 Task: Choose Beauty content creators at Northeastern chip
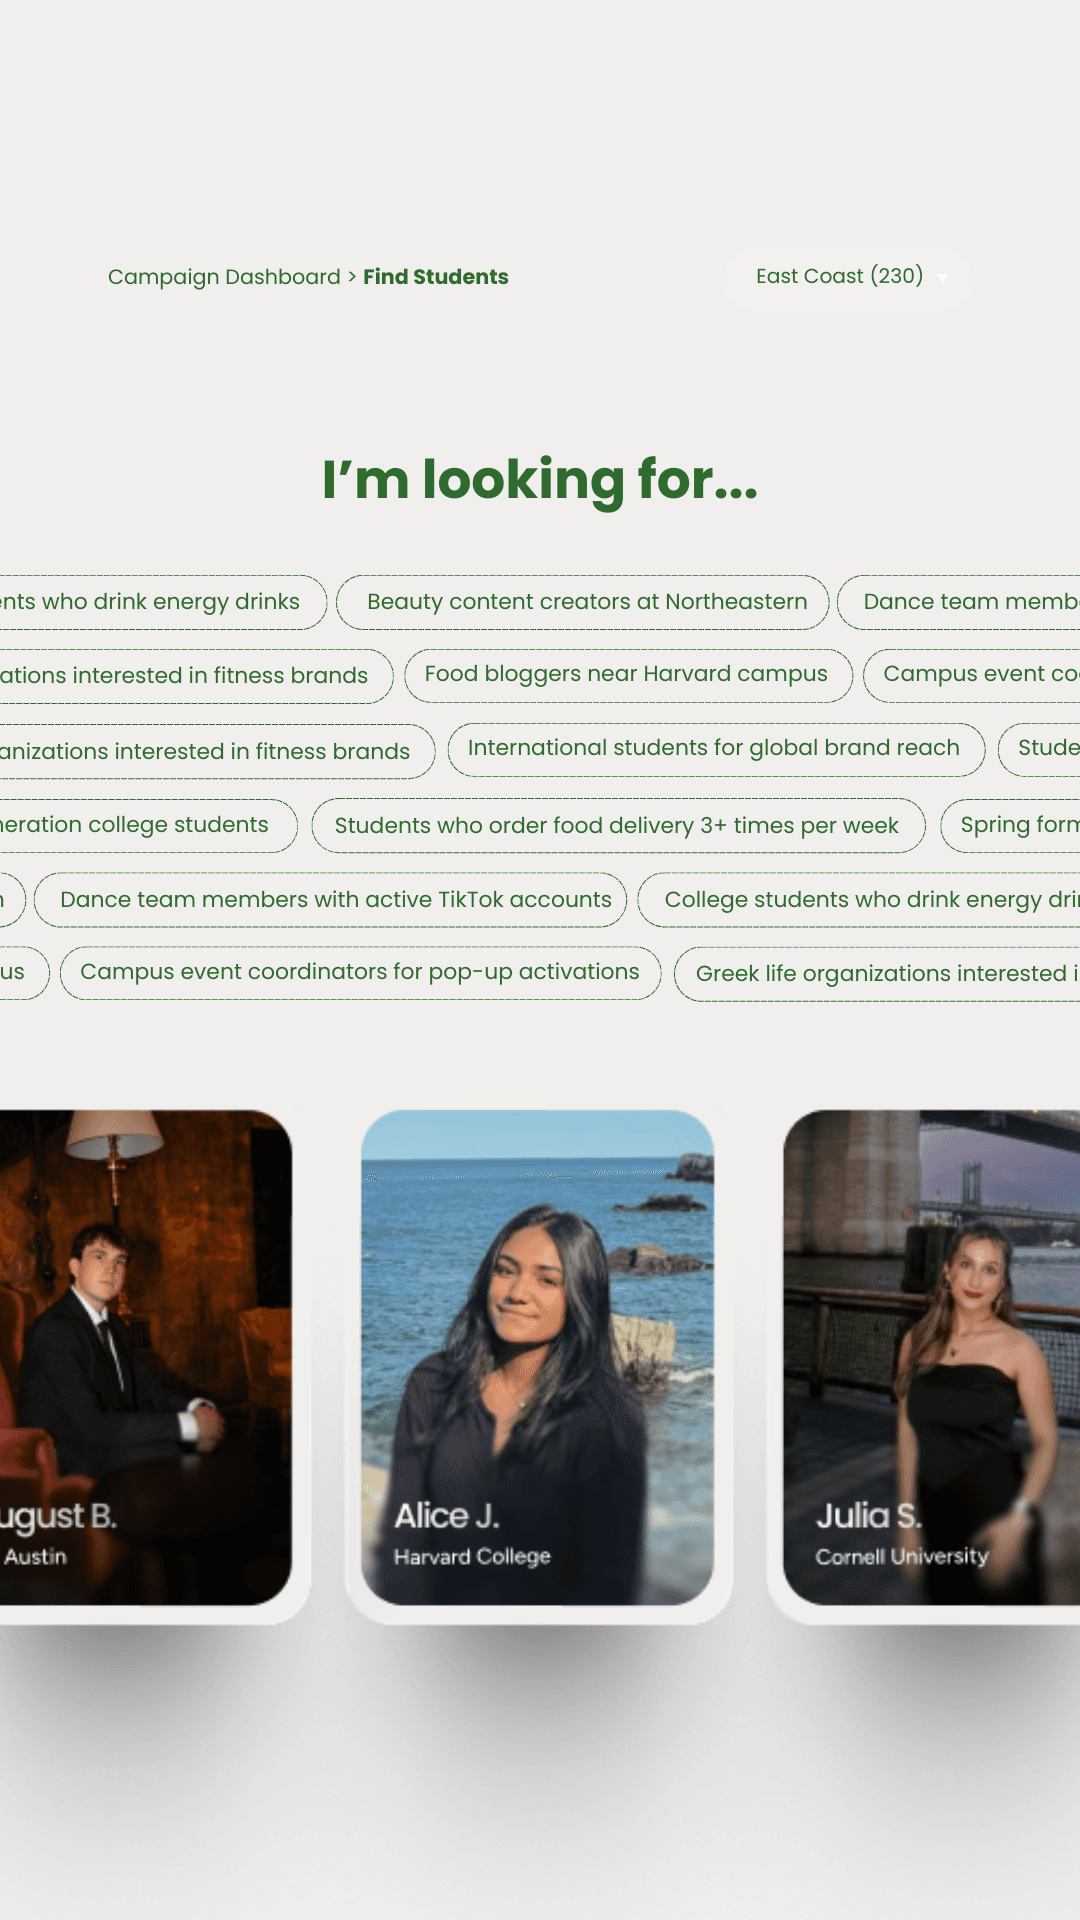point(582,602)
